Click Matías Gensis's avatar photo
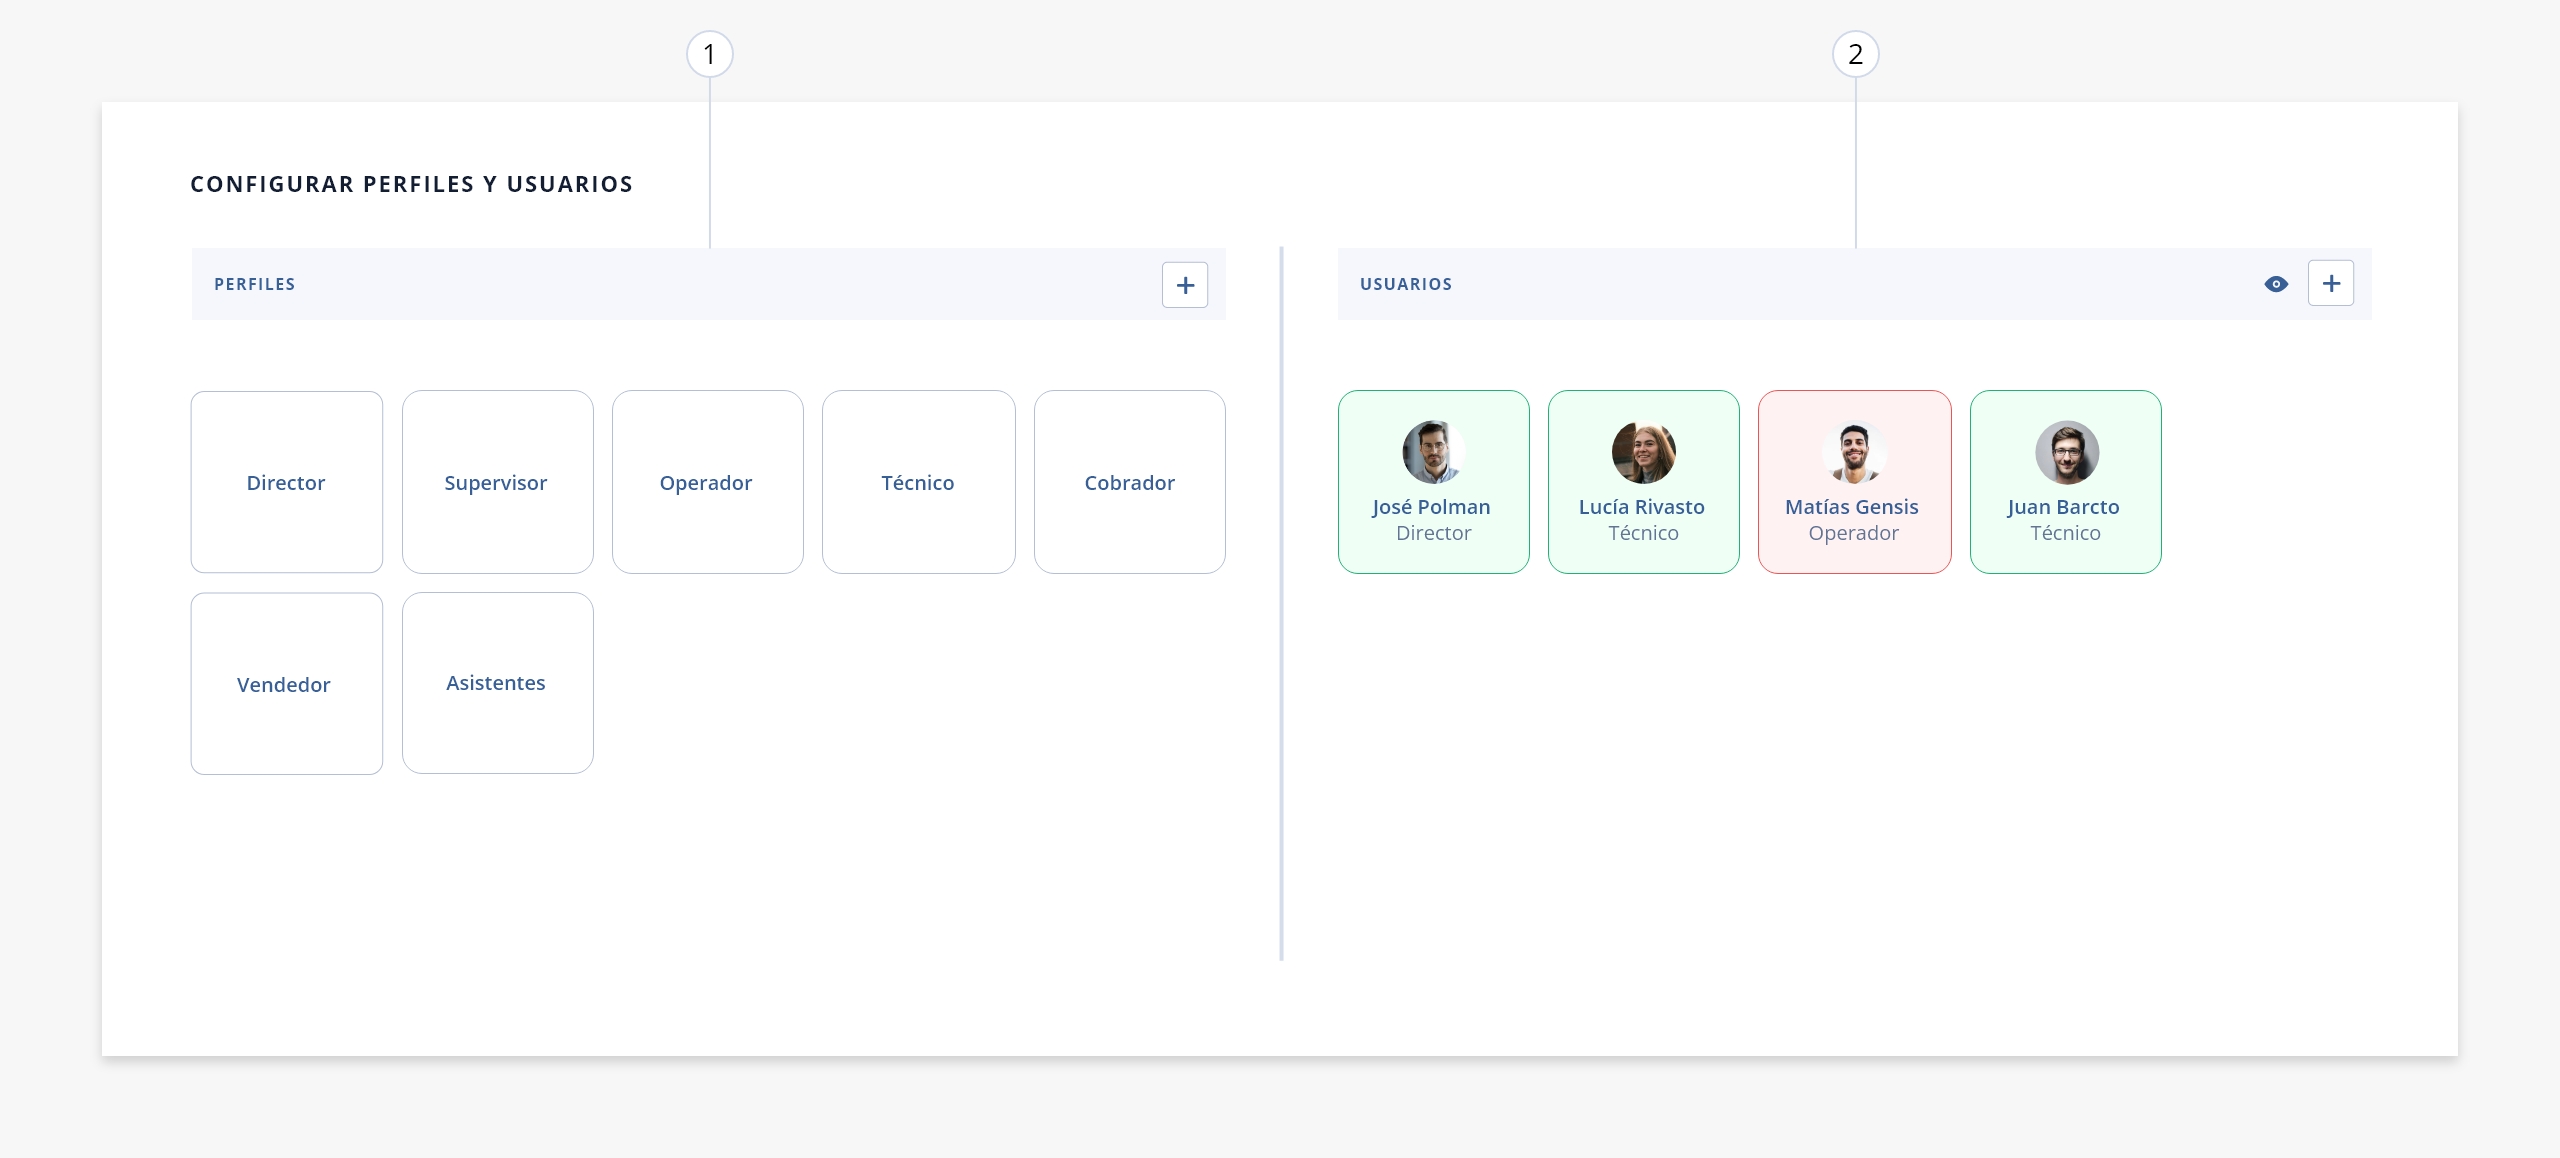This screenshot has height=1158, width=2560. [x=1854, y=452]
